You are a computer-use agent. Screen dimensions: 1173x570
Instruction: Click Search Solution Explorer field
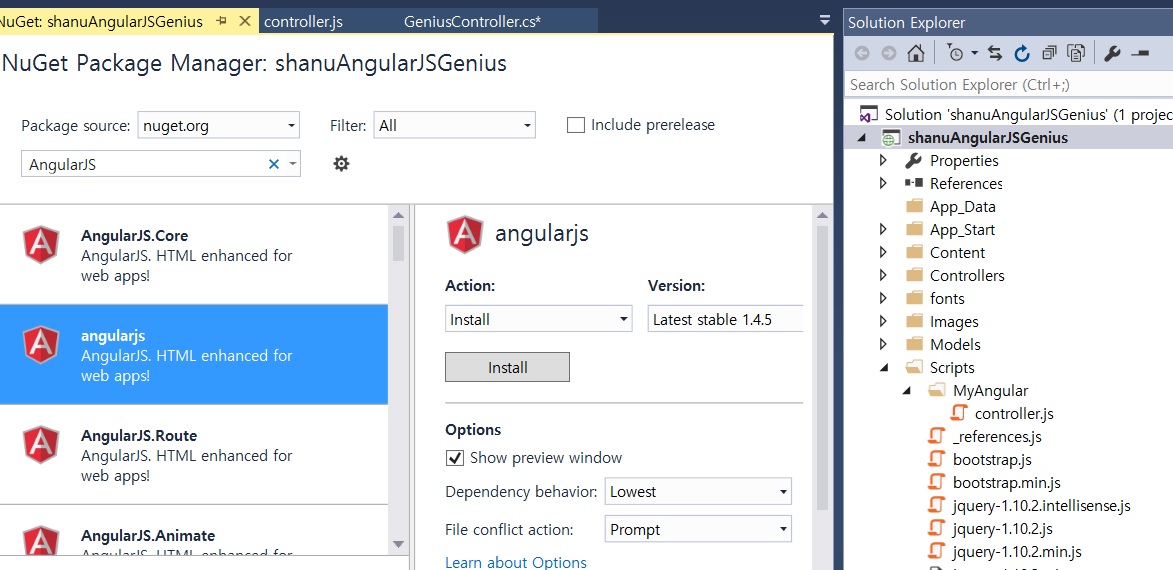point(1008,85)
